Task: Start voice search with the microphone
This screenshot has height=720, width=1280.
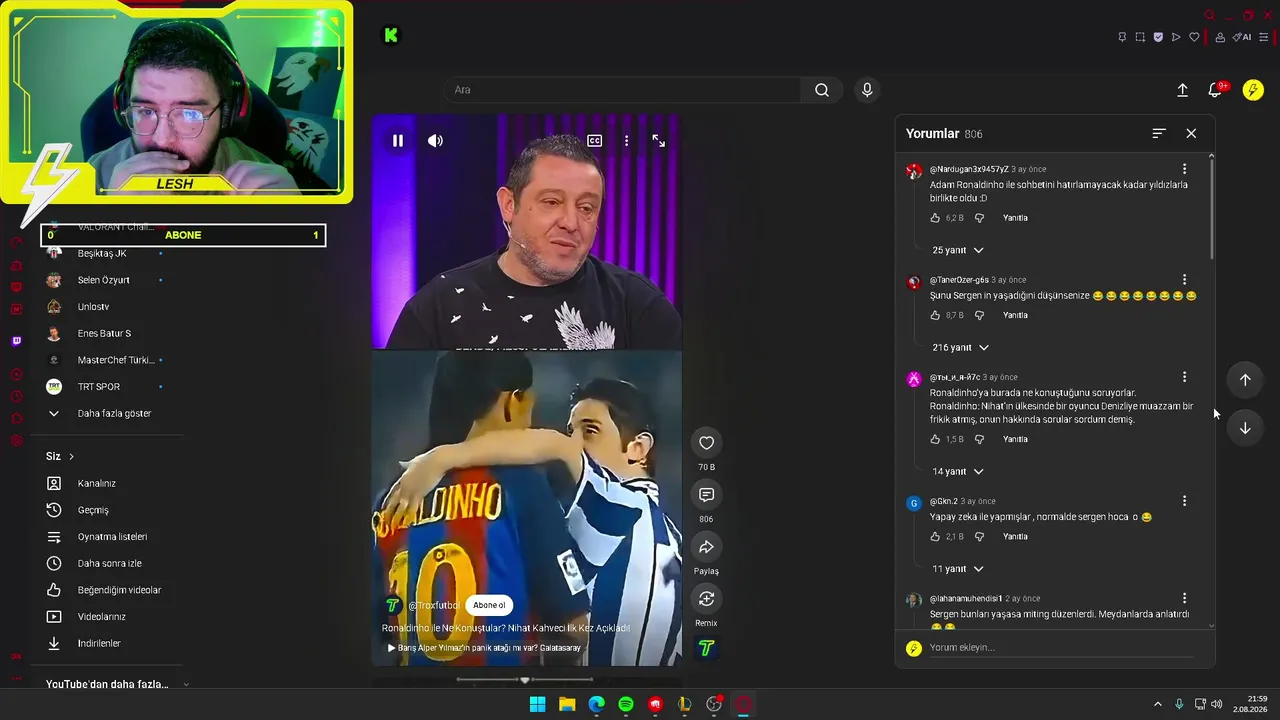Action: click(x=867, y=90)
